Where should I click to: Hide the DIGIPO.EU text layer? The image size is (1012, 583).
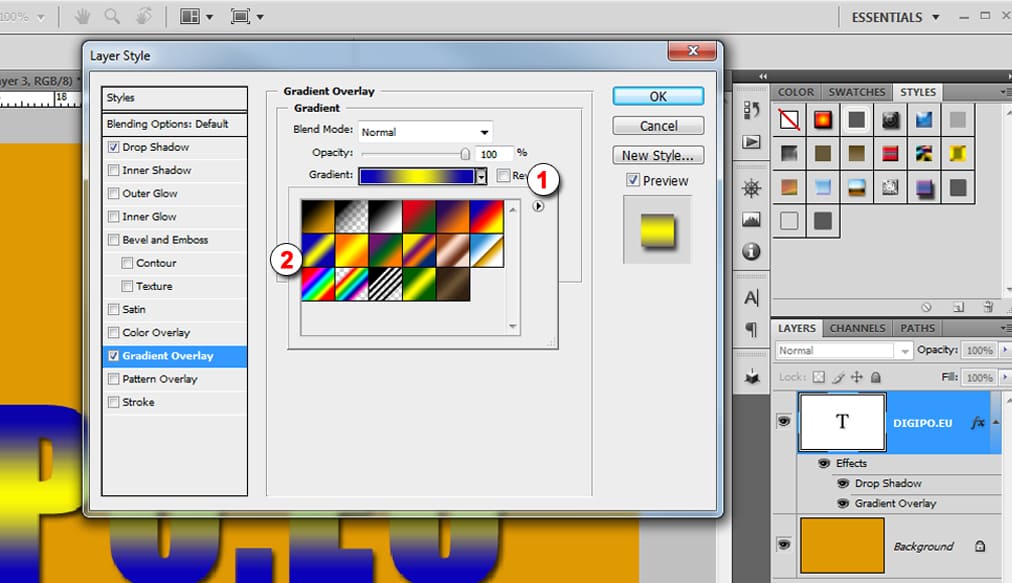click(784, 422)
